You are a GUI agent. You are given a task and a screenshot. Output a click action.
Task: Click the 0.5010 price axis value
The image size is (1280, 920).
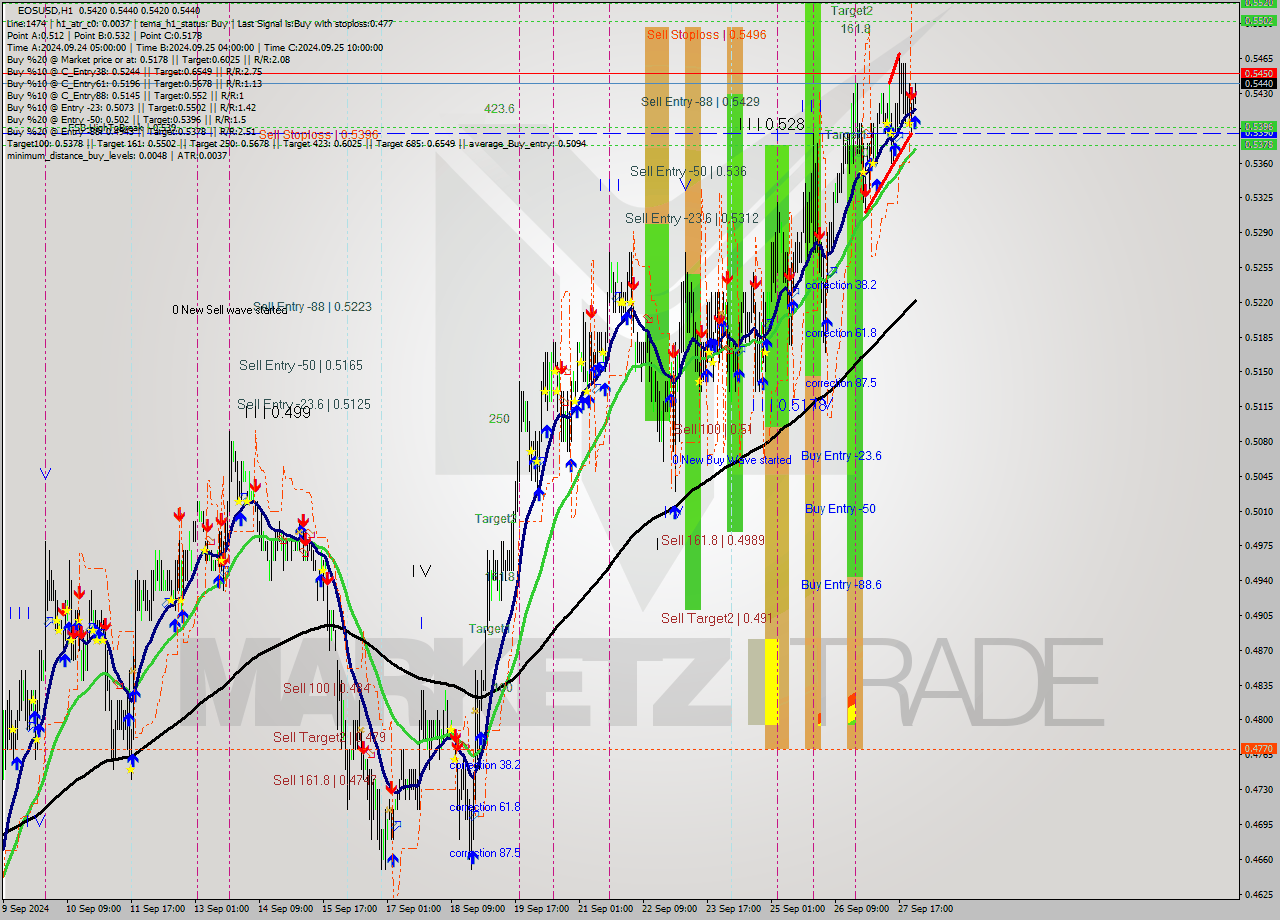point(1257,511)
